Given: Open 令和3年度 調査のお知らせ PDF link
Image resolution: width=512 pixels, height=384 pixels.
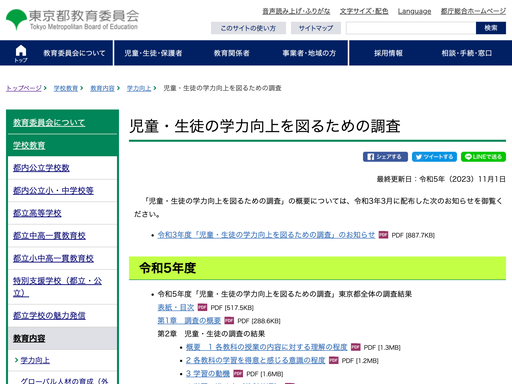Looking at the screenshot, I should click(266, 235).
